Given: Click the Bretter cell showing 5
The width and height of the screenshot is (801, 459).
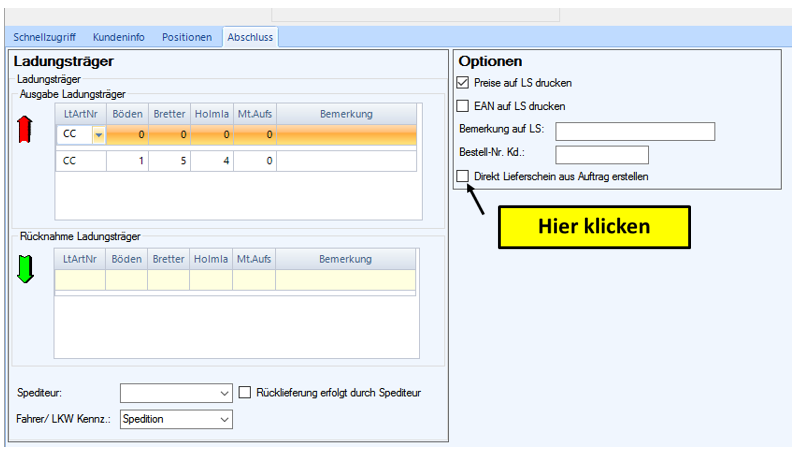Looking at the screenshot, I should 169,160.
